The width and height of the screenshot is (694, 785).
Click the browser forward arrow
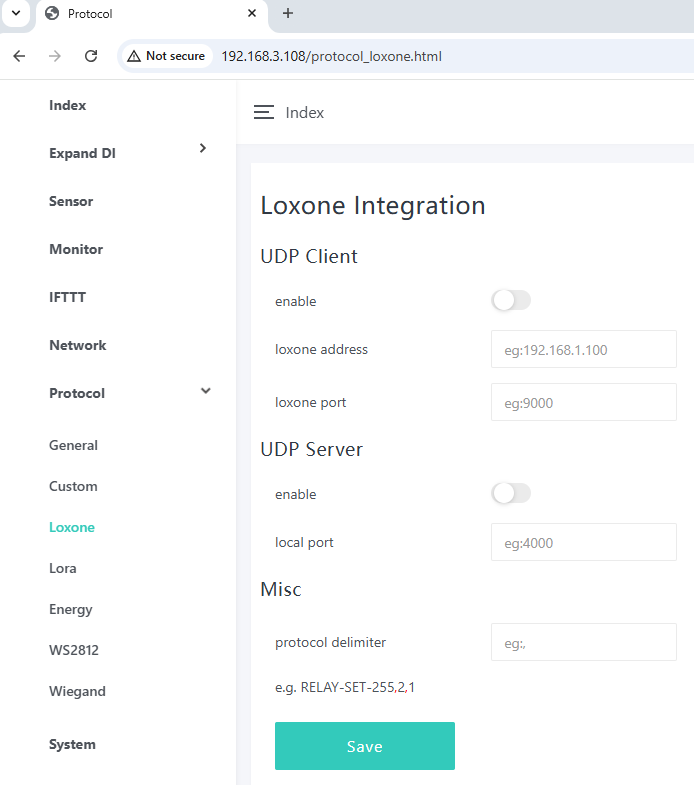(x=55, y=56)
